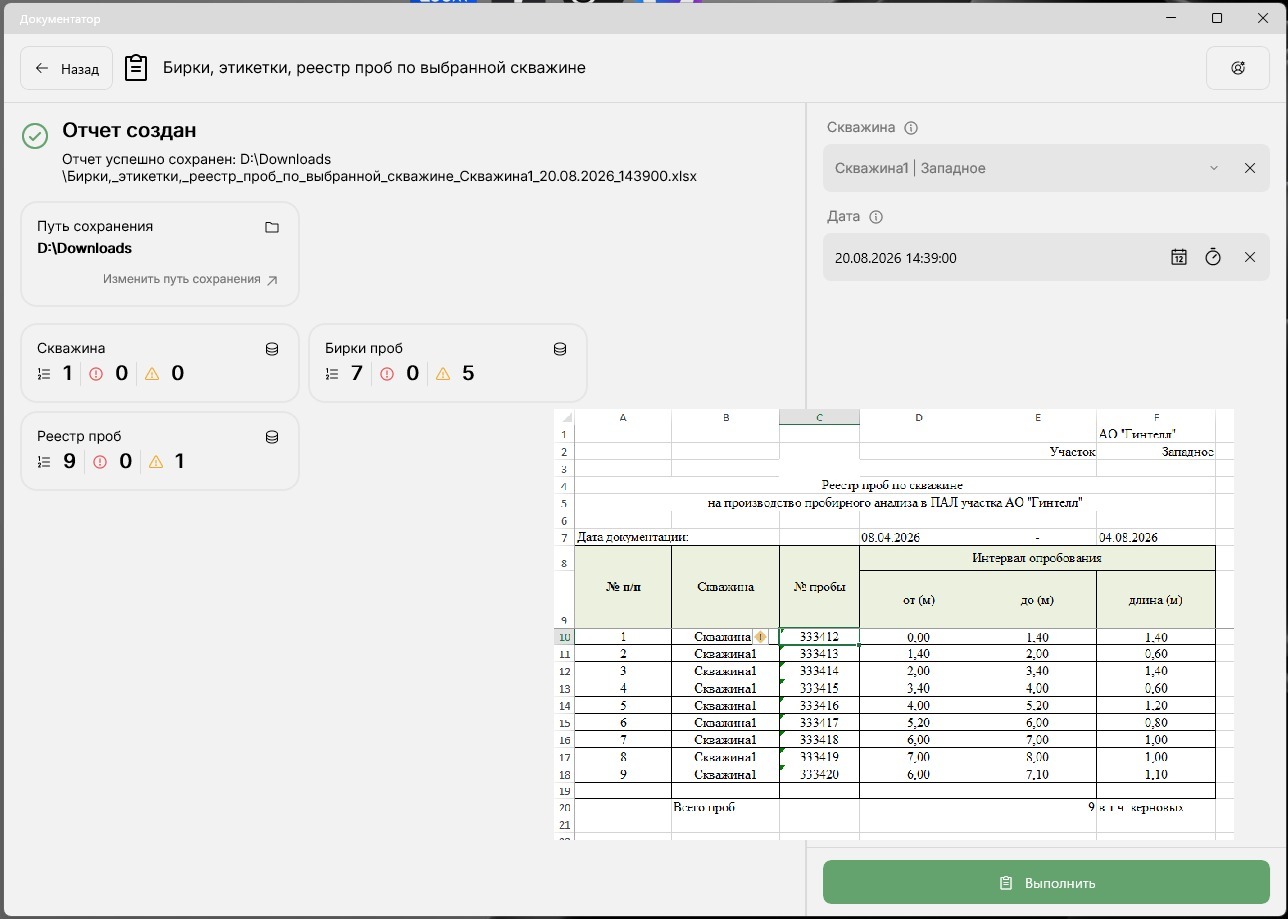Image resolution: width=1288 pixels, height=919 pixels.
Task: Open the calendar picker in Дата field
Action: click(1179, 257)
